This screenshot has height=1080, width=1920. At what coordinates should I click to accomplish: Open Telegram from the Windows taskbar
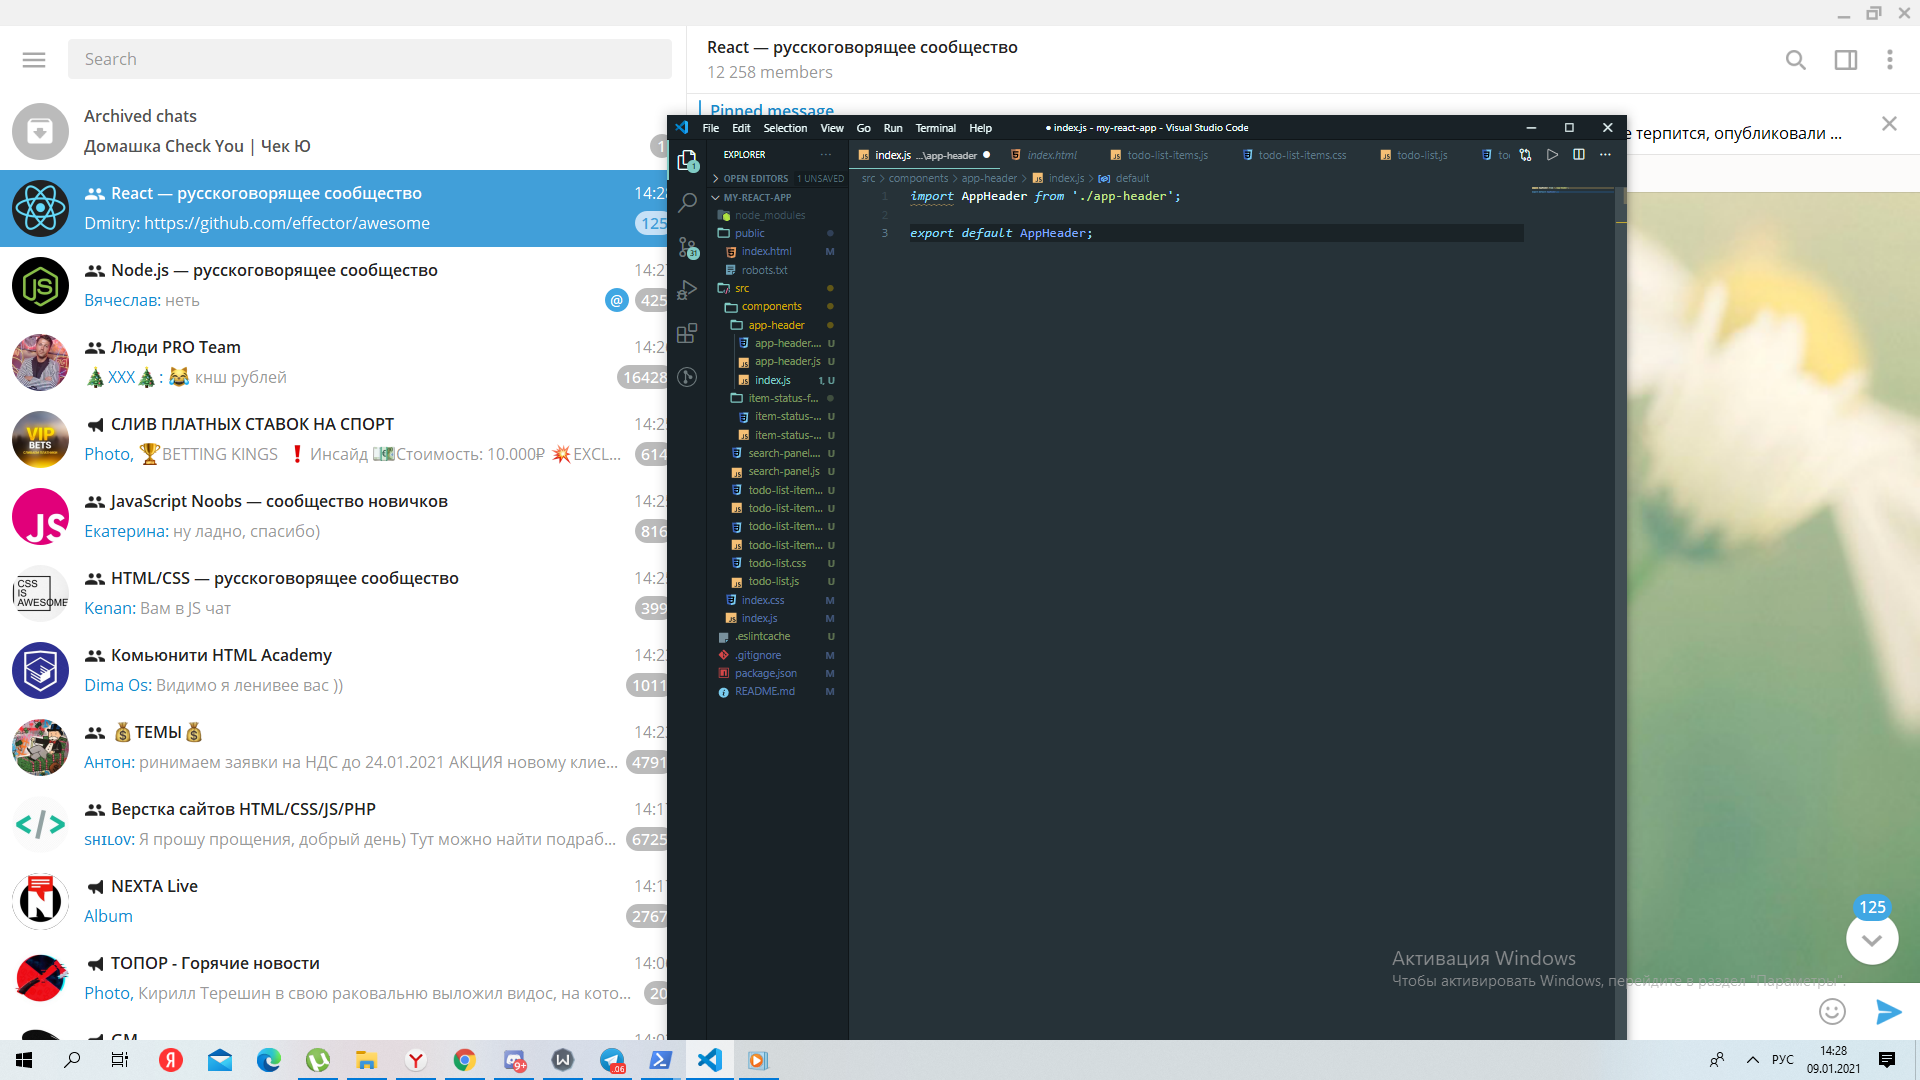(612, 1060)
